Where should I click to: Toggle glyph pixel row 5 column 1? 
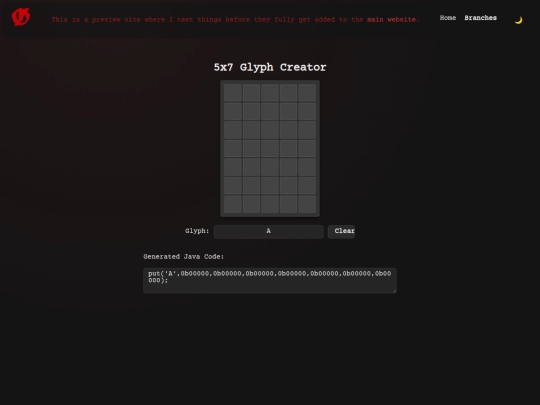tap(233, 167)
